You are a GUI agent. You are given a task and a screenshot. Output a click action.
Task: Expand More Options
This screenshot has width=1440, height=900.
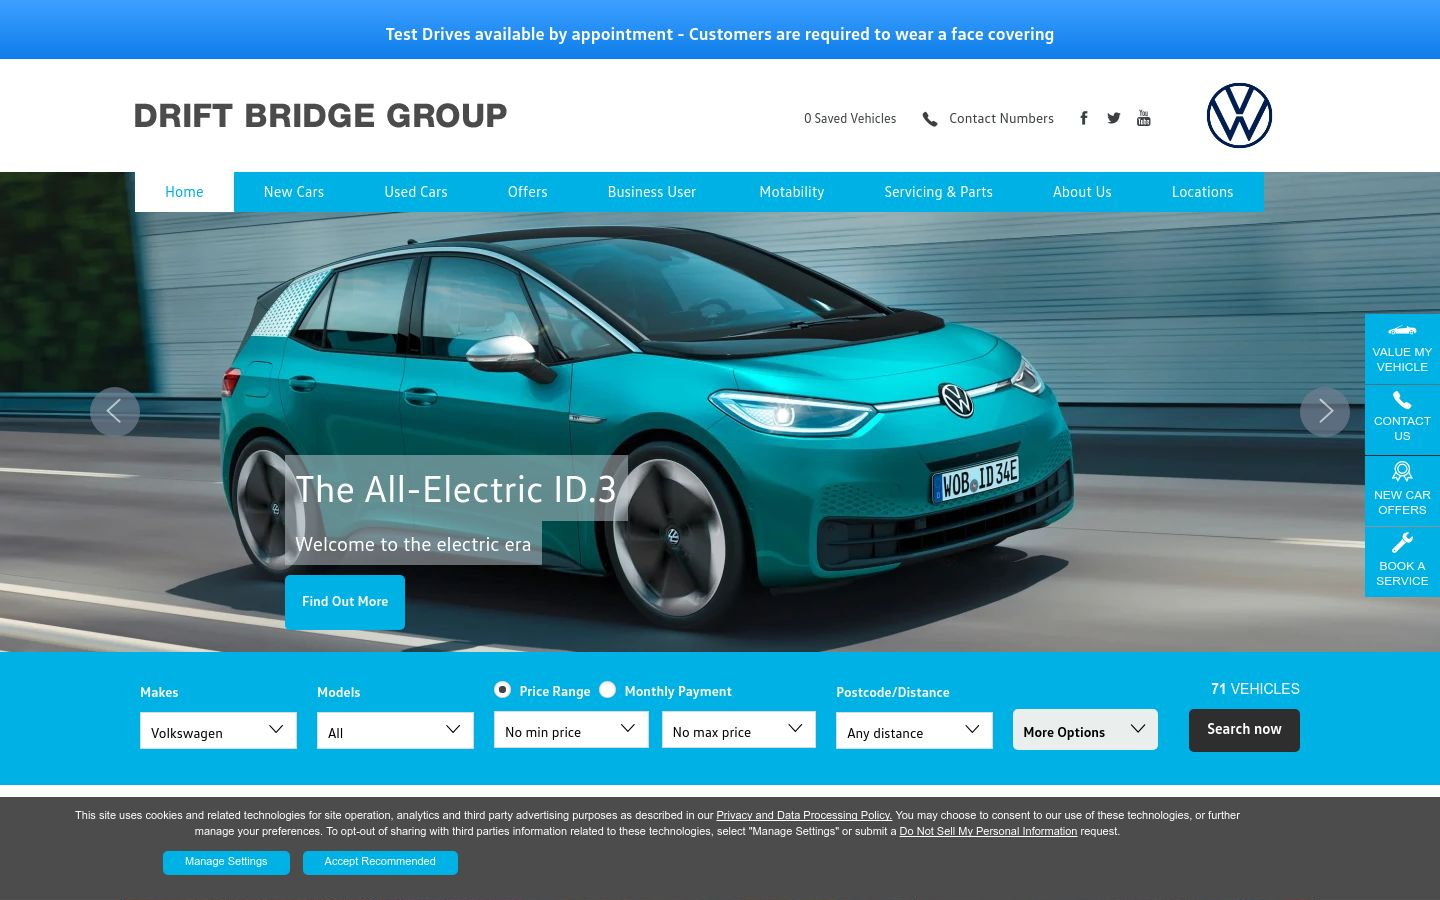[1085, 730]
